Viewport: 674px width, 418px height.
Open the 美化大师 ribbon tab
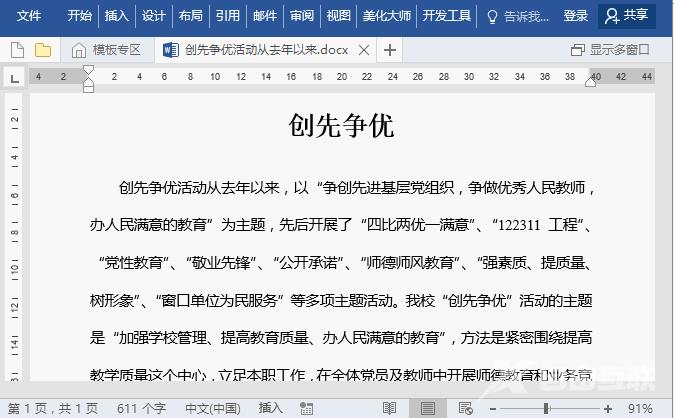(386, 16)
